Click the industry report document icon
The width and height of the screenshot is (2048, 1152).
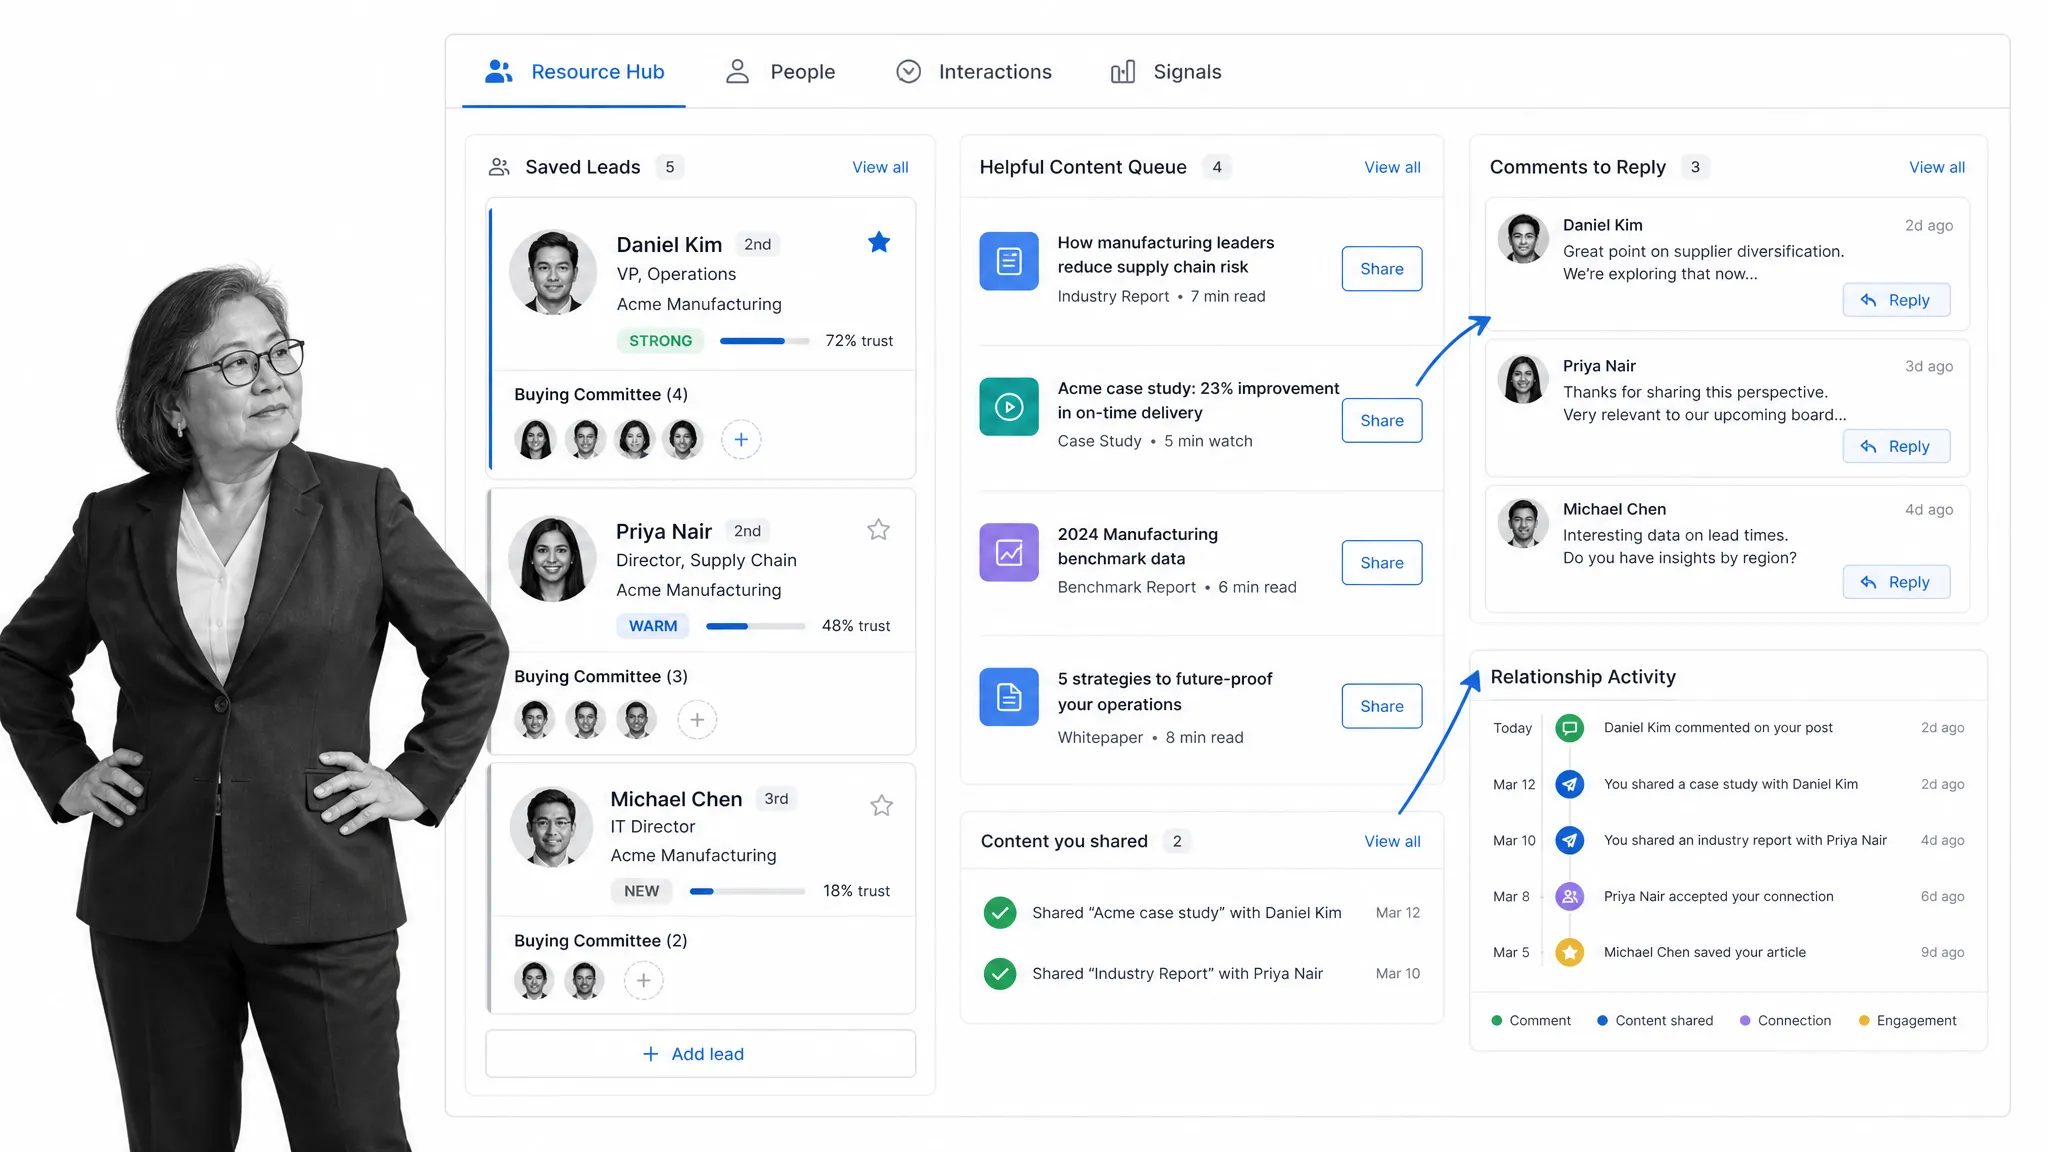tap(1009, 261)
